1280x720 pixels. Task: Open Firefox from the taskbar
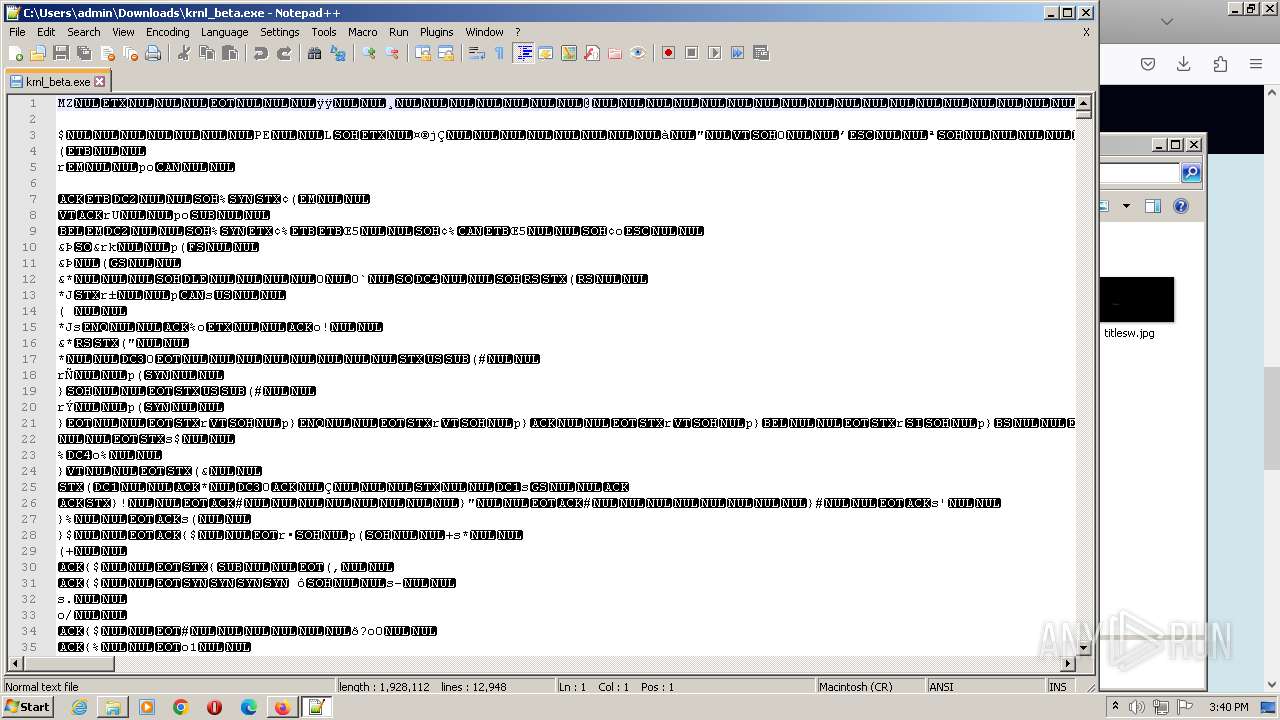click(282, 707)
